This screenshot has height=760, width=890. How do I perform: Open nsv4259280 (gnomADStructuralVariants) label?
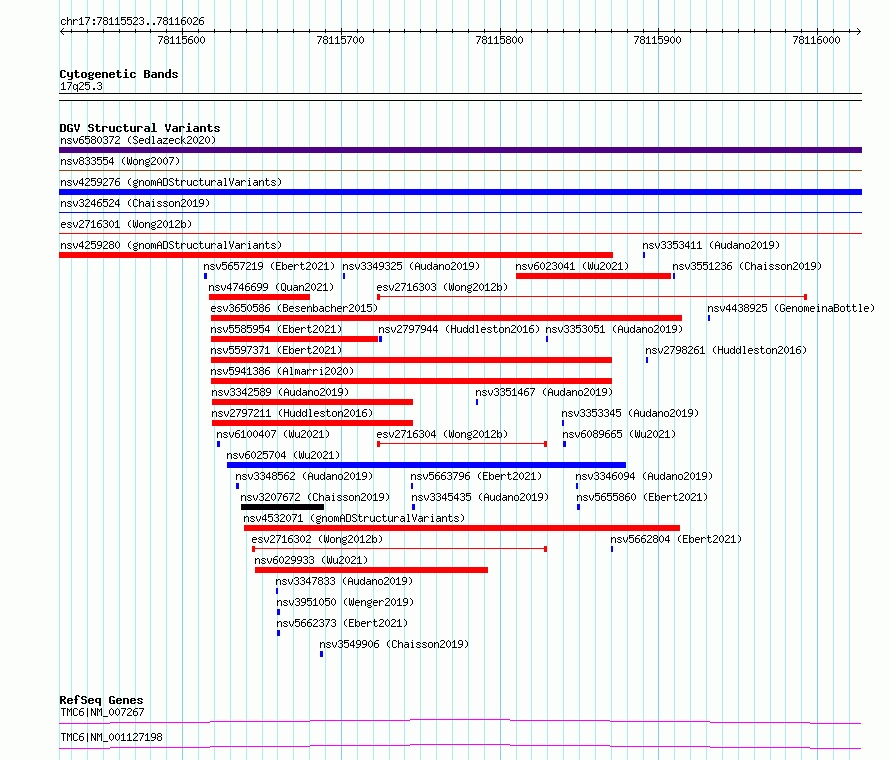click(x=171, y=245)
